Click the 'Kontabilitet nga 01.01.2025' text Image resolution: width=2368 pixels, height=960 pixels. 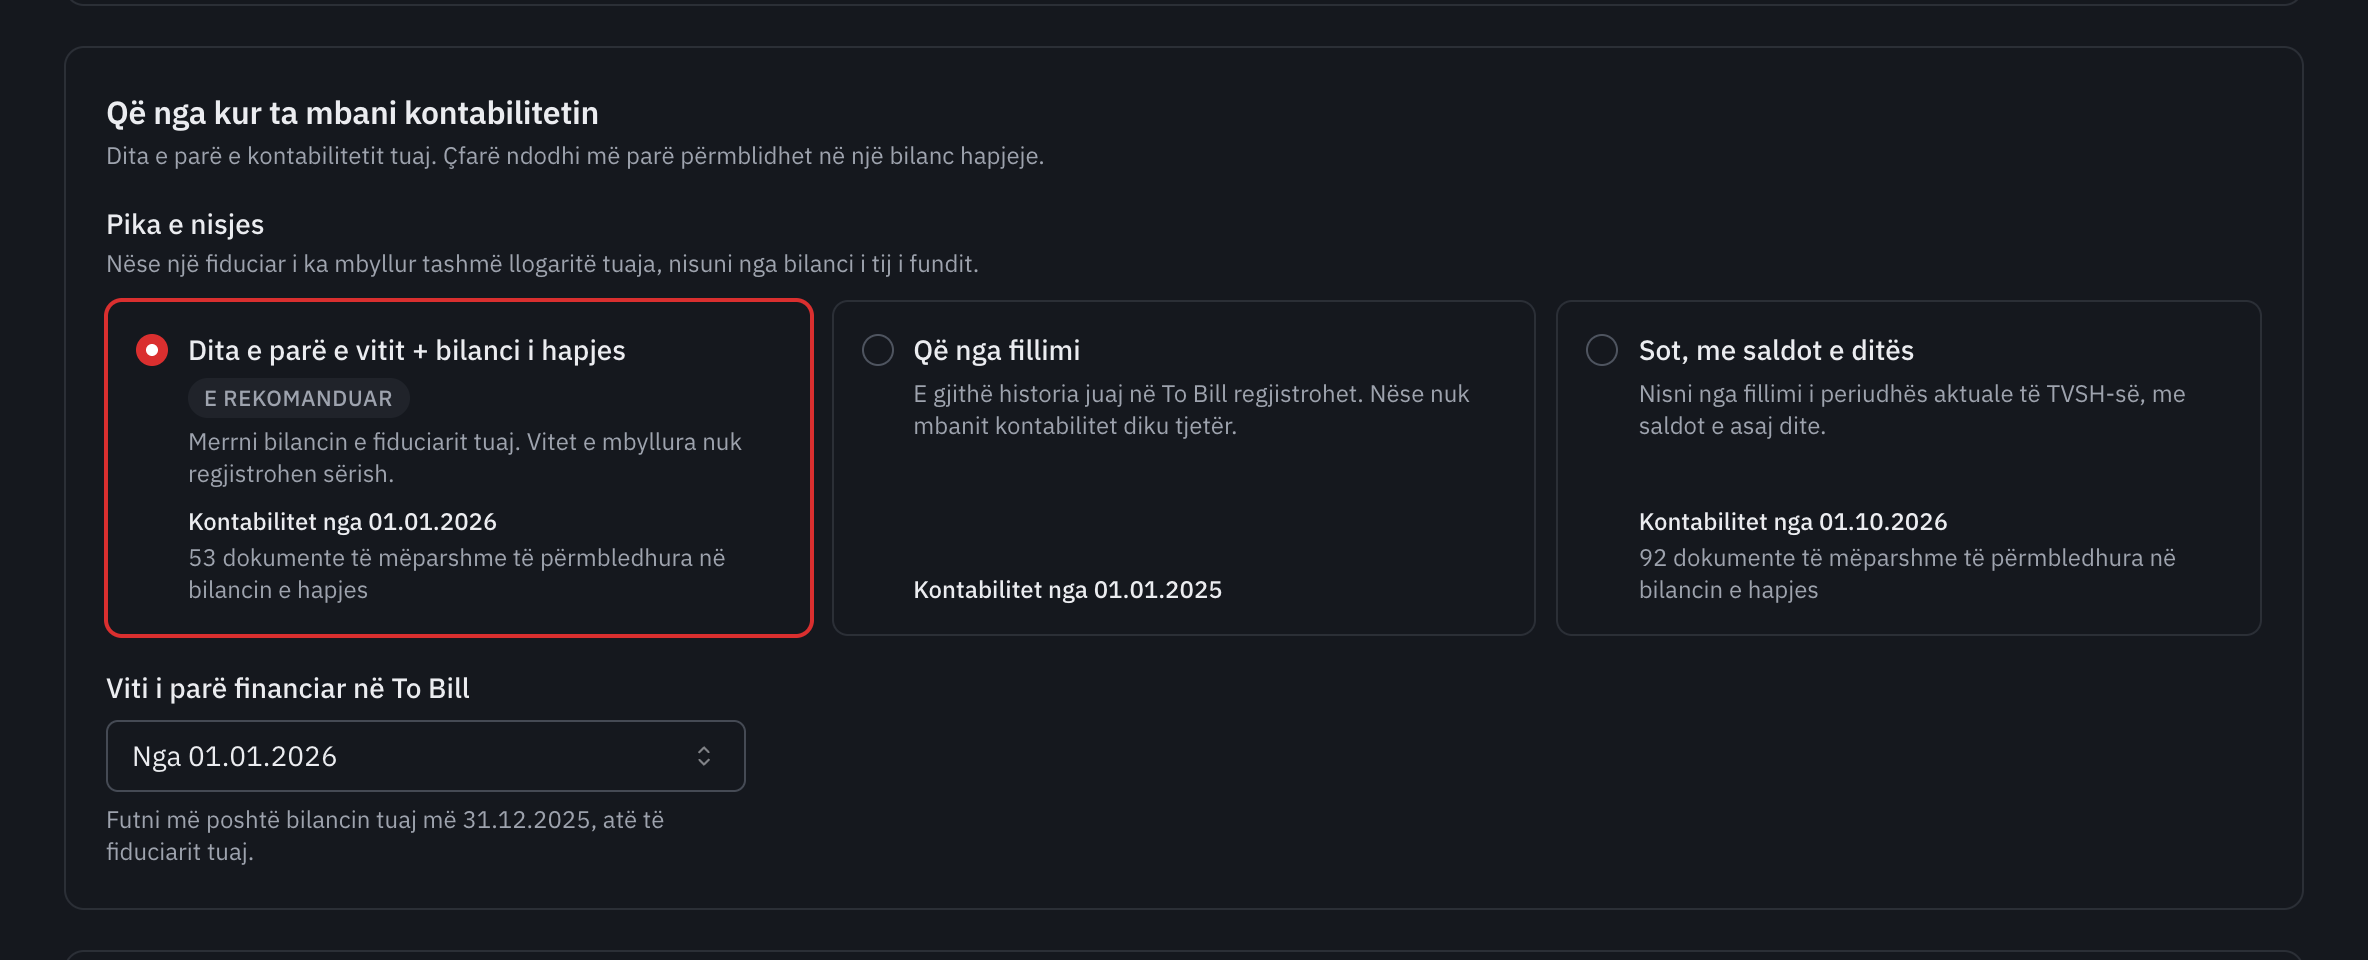pyautogui.click(x=1067, y=590)
